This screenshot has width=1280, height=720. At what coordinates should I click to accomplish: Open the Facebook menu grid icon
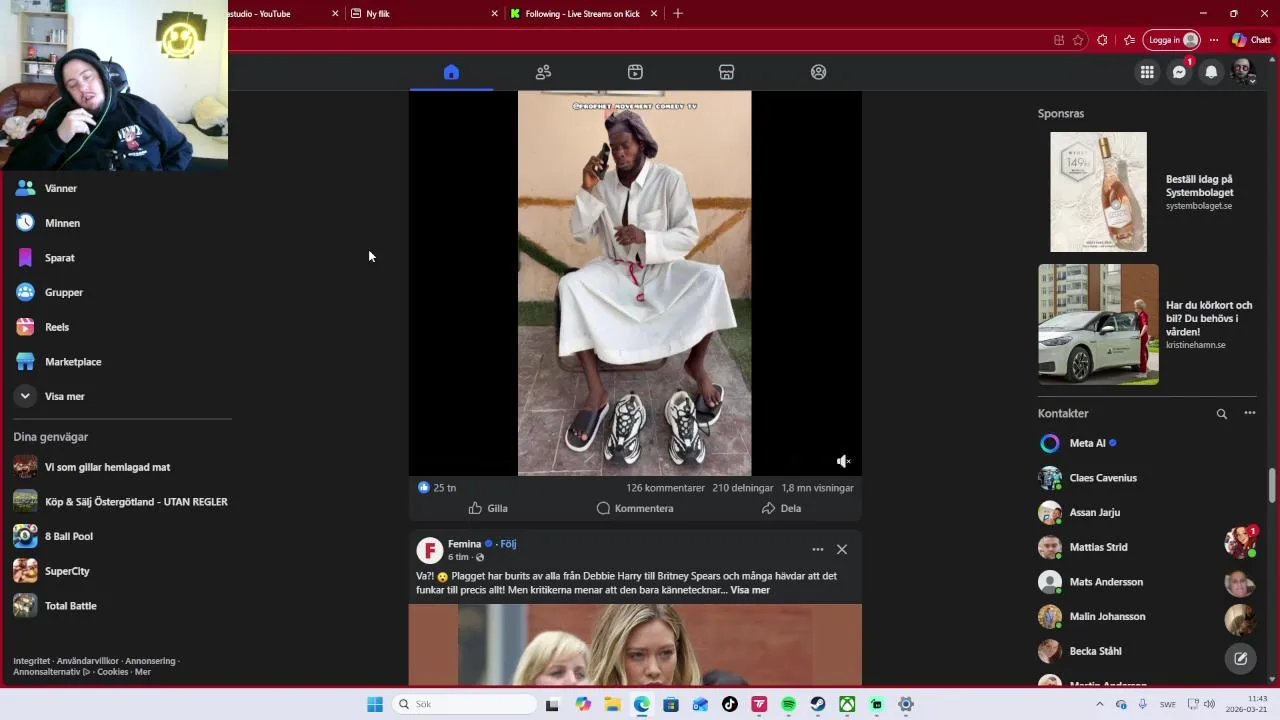(1147, 72)
